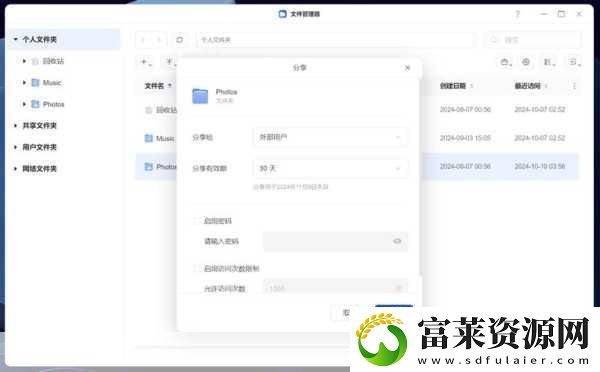This screenshot has height=372, width=600.
Task: Close the share dialog
Action: pos(408,68)
